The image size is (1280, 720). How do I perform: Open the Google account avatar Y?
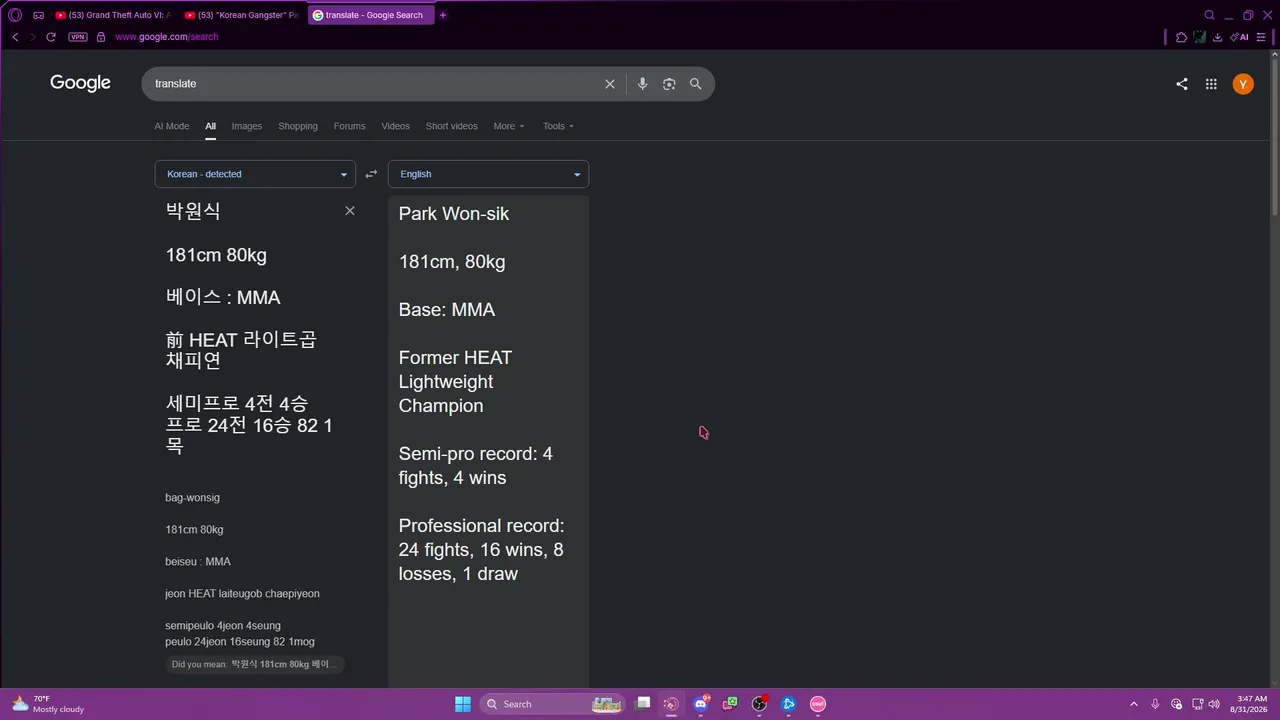1243,84
